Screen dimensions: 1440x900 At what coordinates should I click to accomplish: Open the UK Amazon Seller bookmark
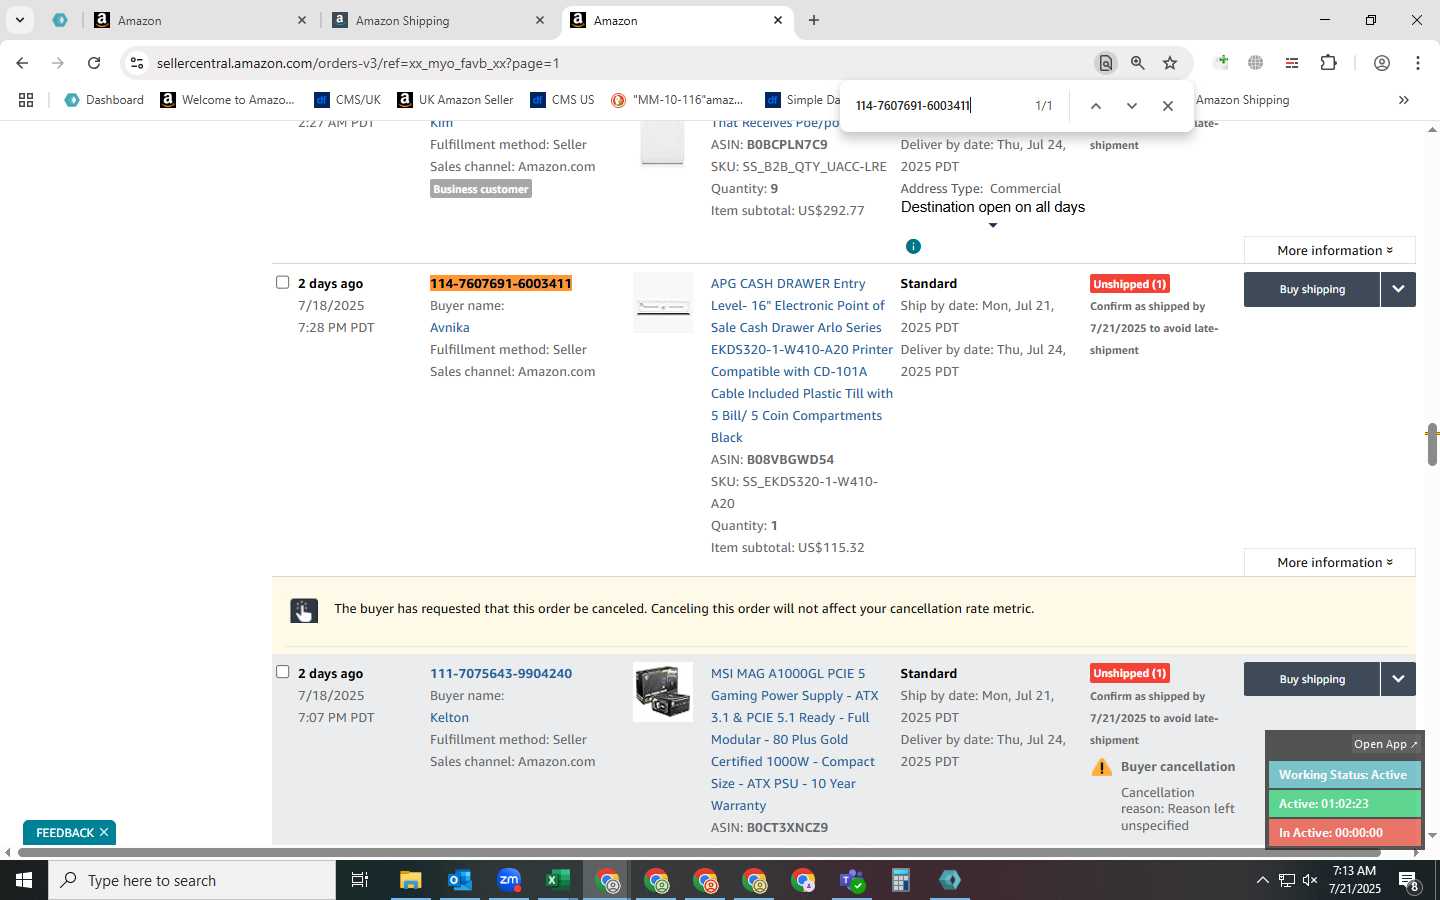pyautogui.click(x=455, y=100)
